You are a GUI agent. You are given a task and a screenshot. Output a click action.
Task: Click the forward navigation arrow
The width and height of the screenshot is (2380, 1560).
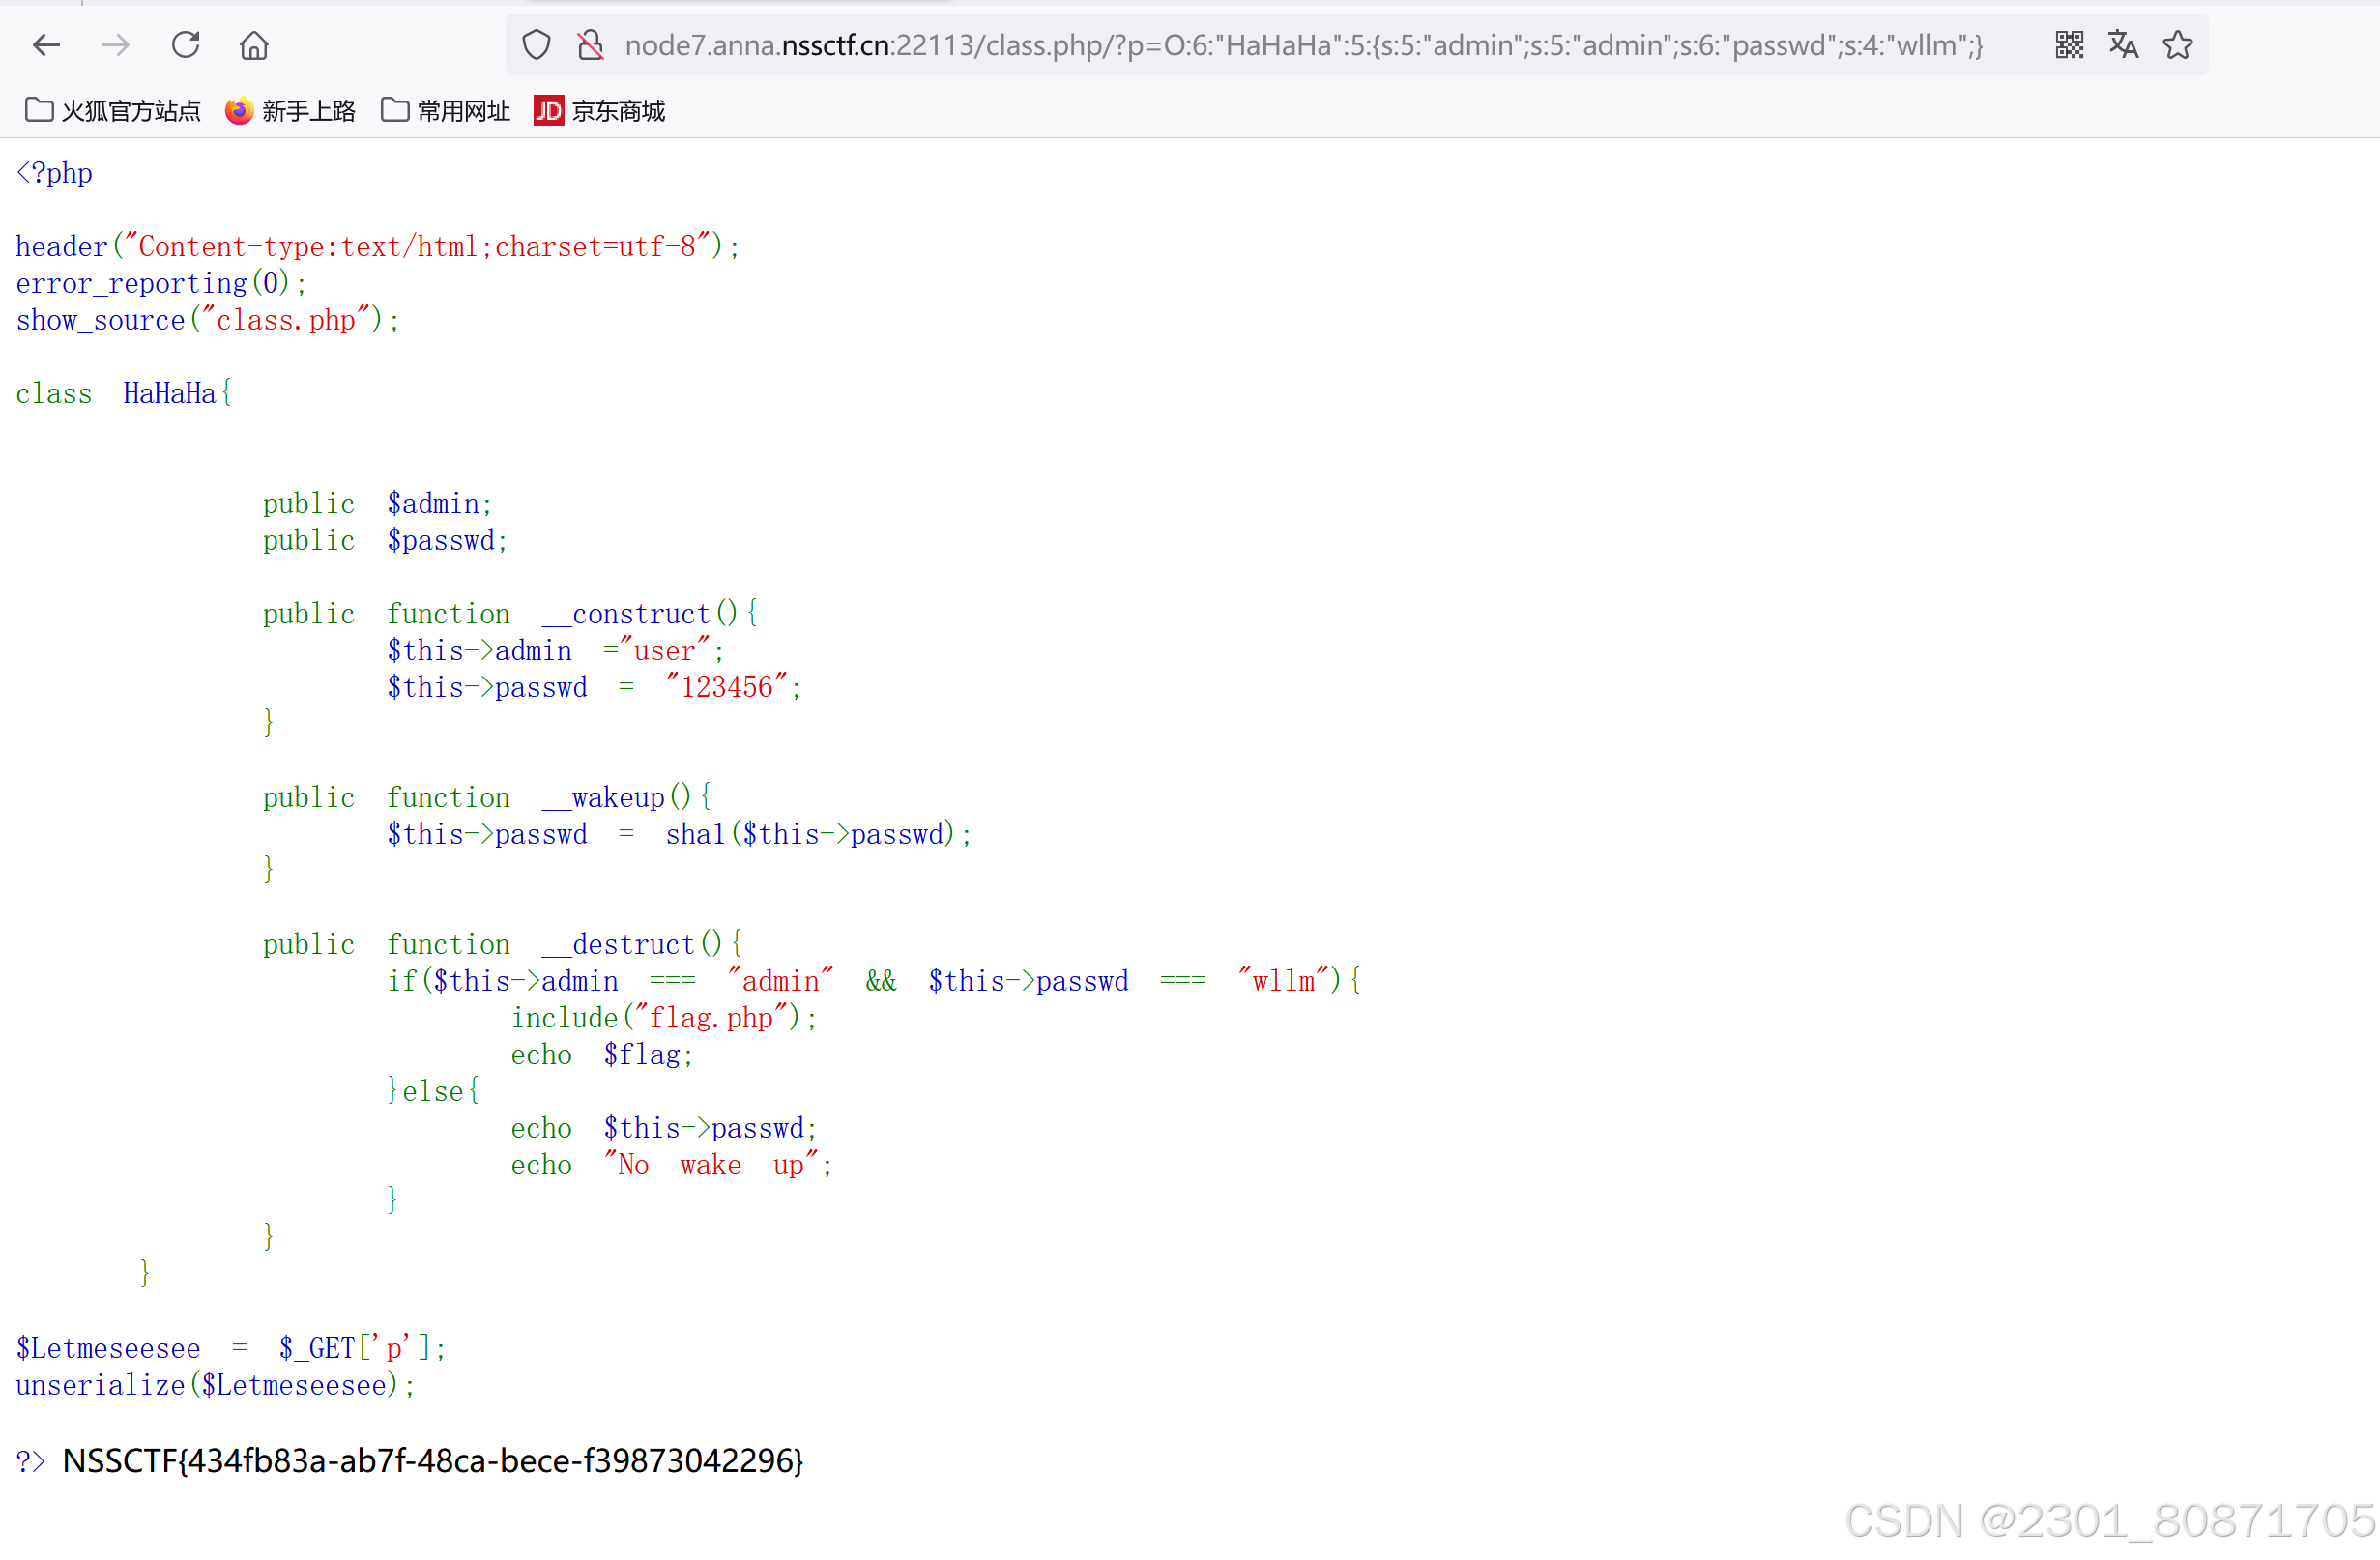pyautogui.click(x=116, y=45)
